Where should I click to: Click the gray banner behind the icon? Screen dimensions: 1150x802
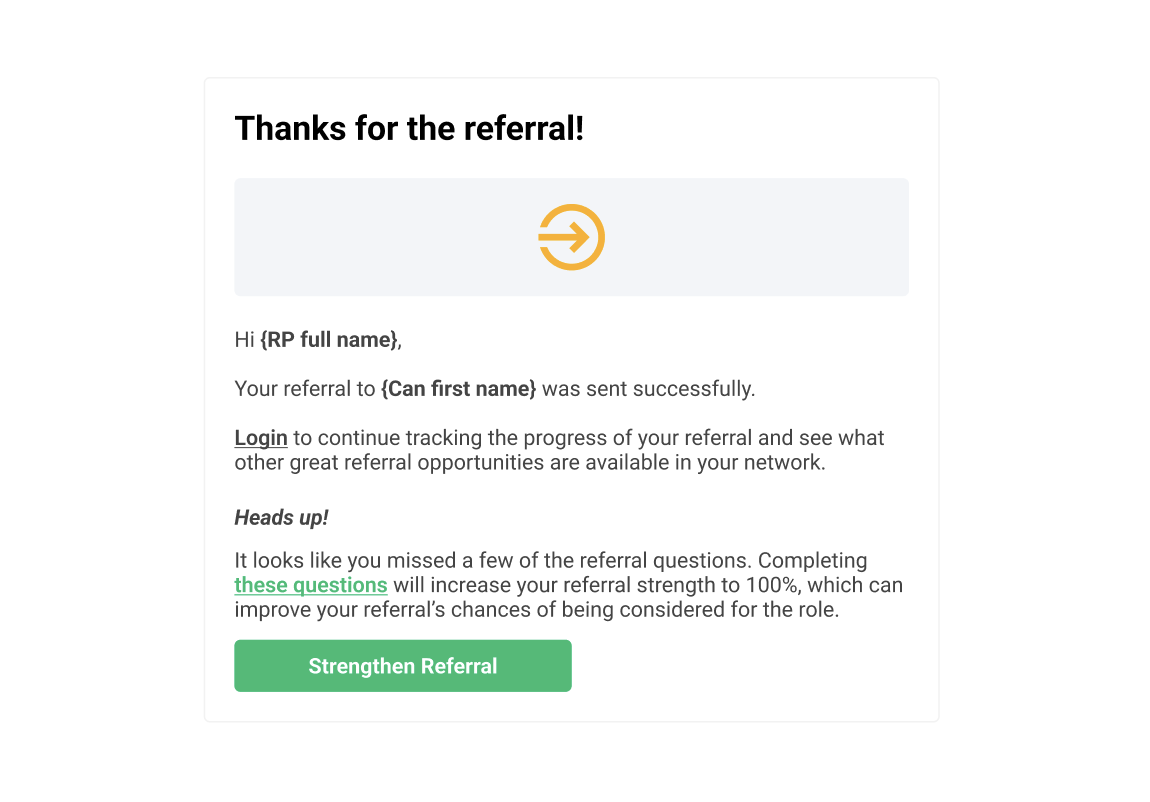[x=571, y=237]
